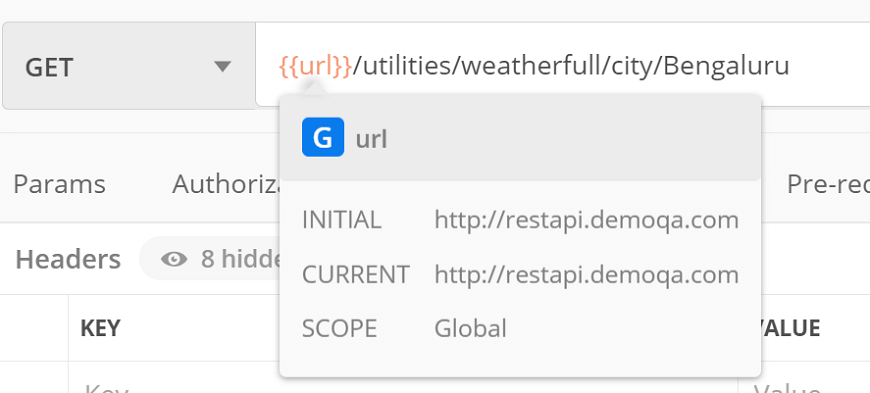Click the Value placeholder input cell
The width and height of the screenshot is (870, 393).
(804, 383)
